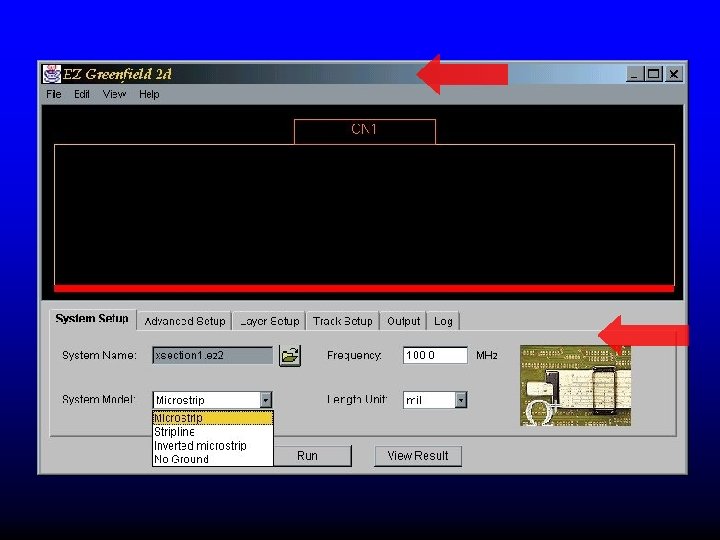Click the View Result button
The width and height of the screenshot is (720, 540).
point(418,456)
